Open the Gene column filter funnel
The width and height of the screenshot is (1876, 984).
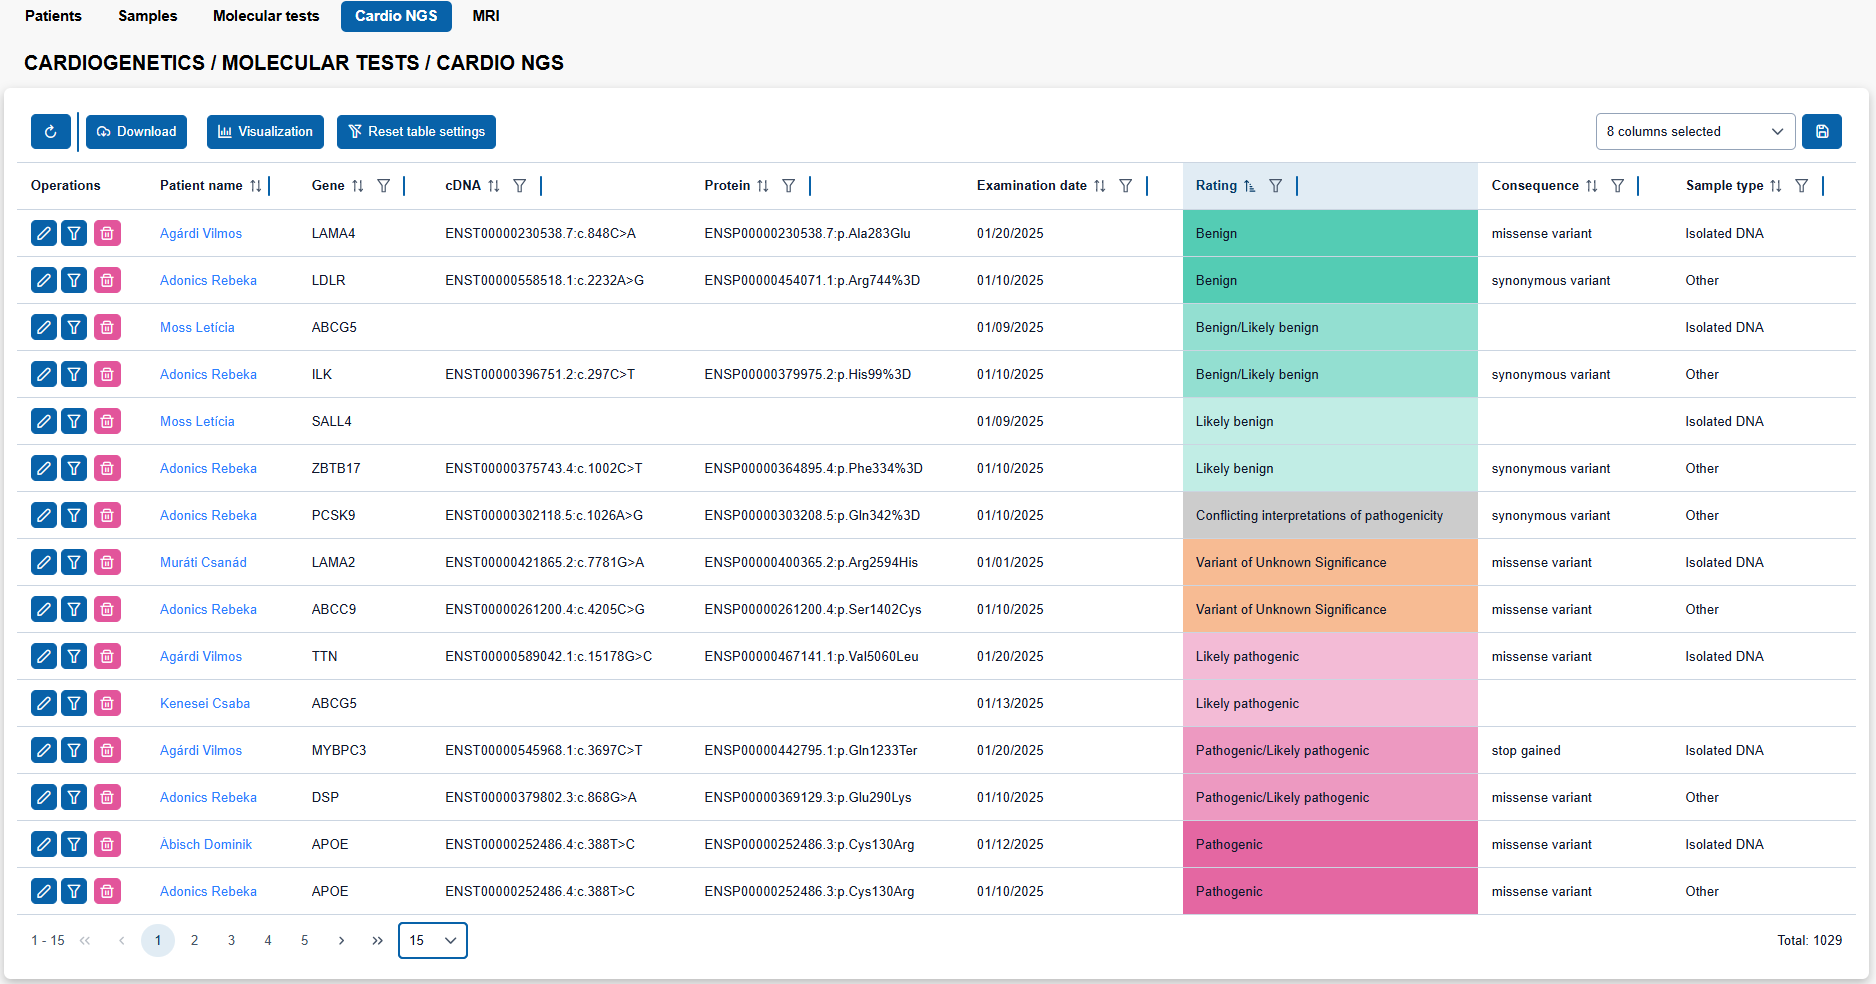tap(384, 186)
